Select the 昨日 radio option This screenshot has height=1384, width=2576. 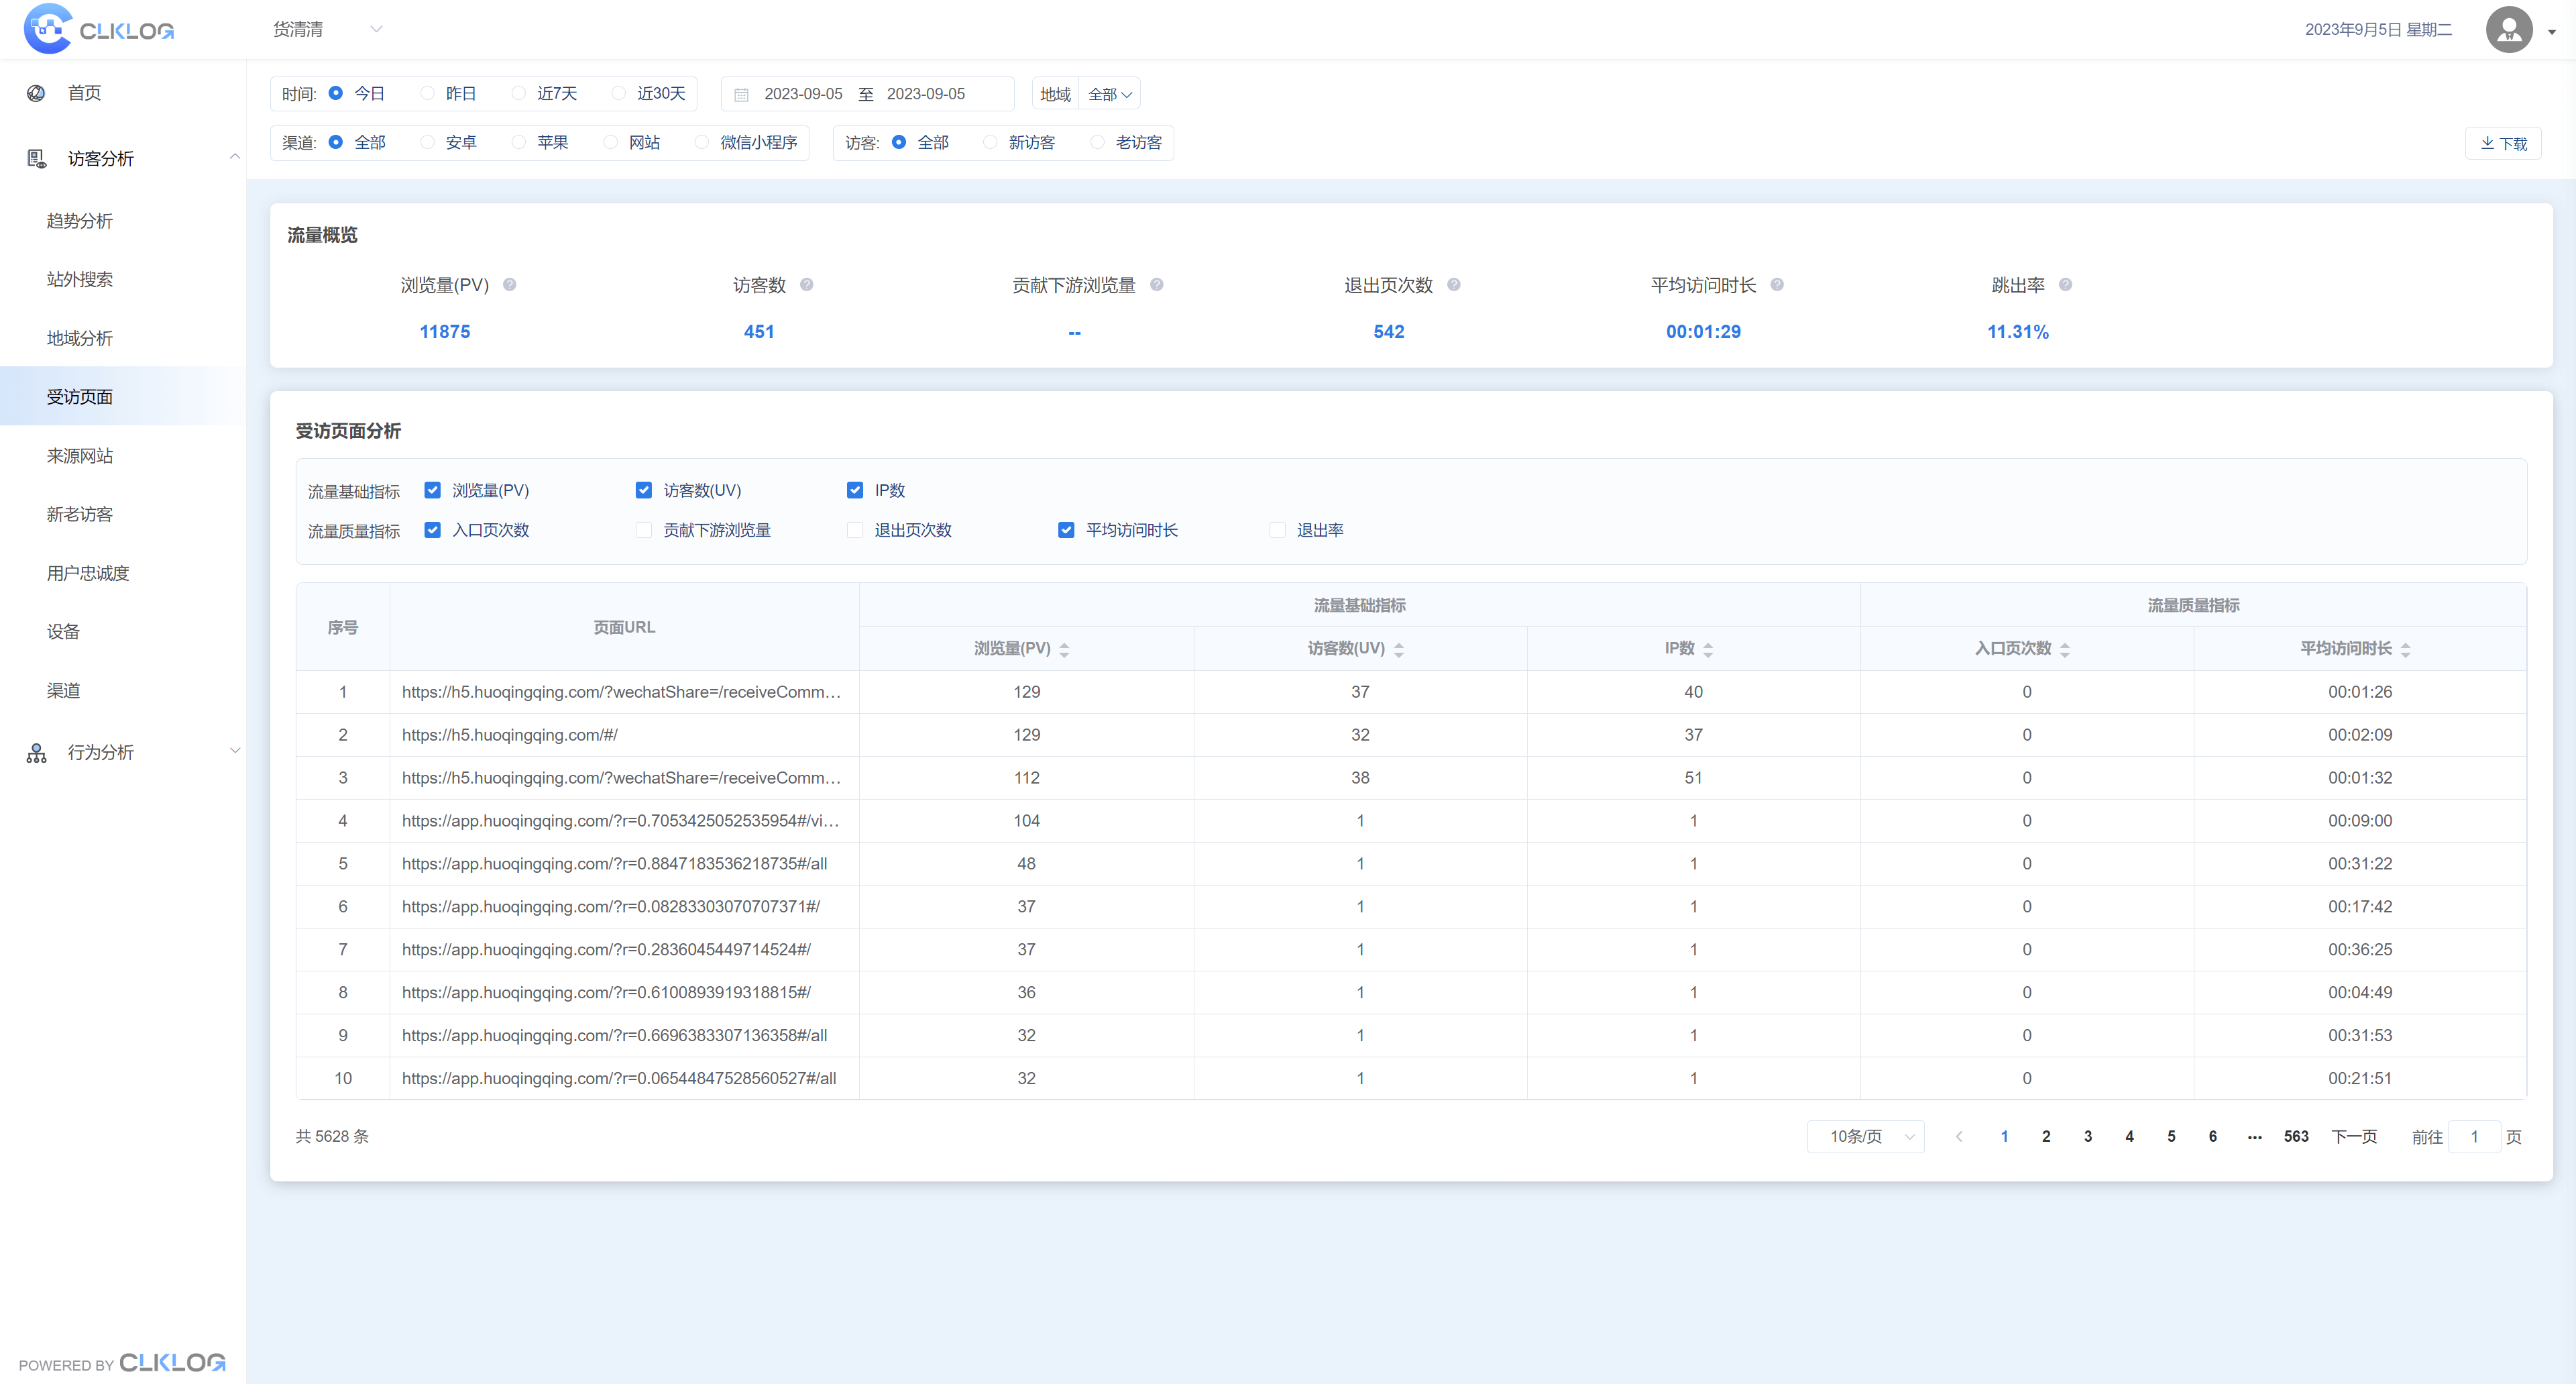click(x=427, y=93)
